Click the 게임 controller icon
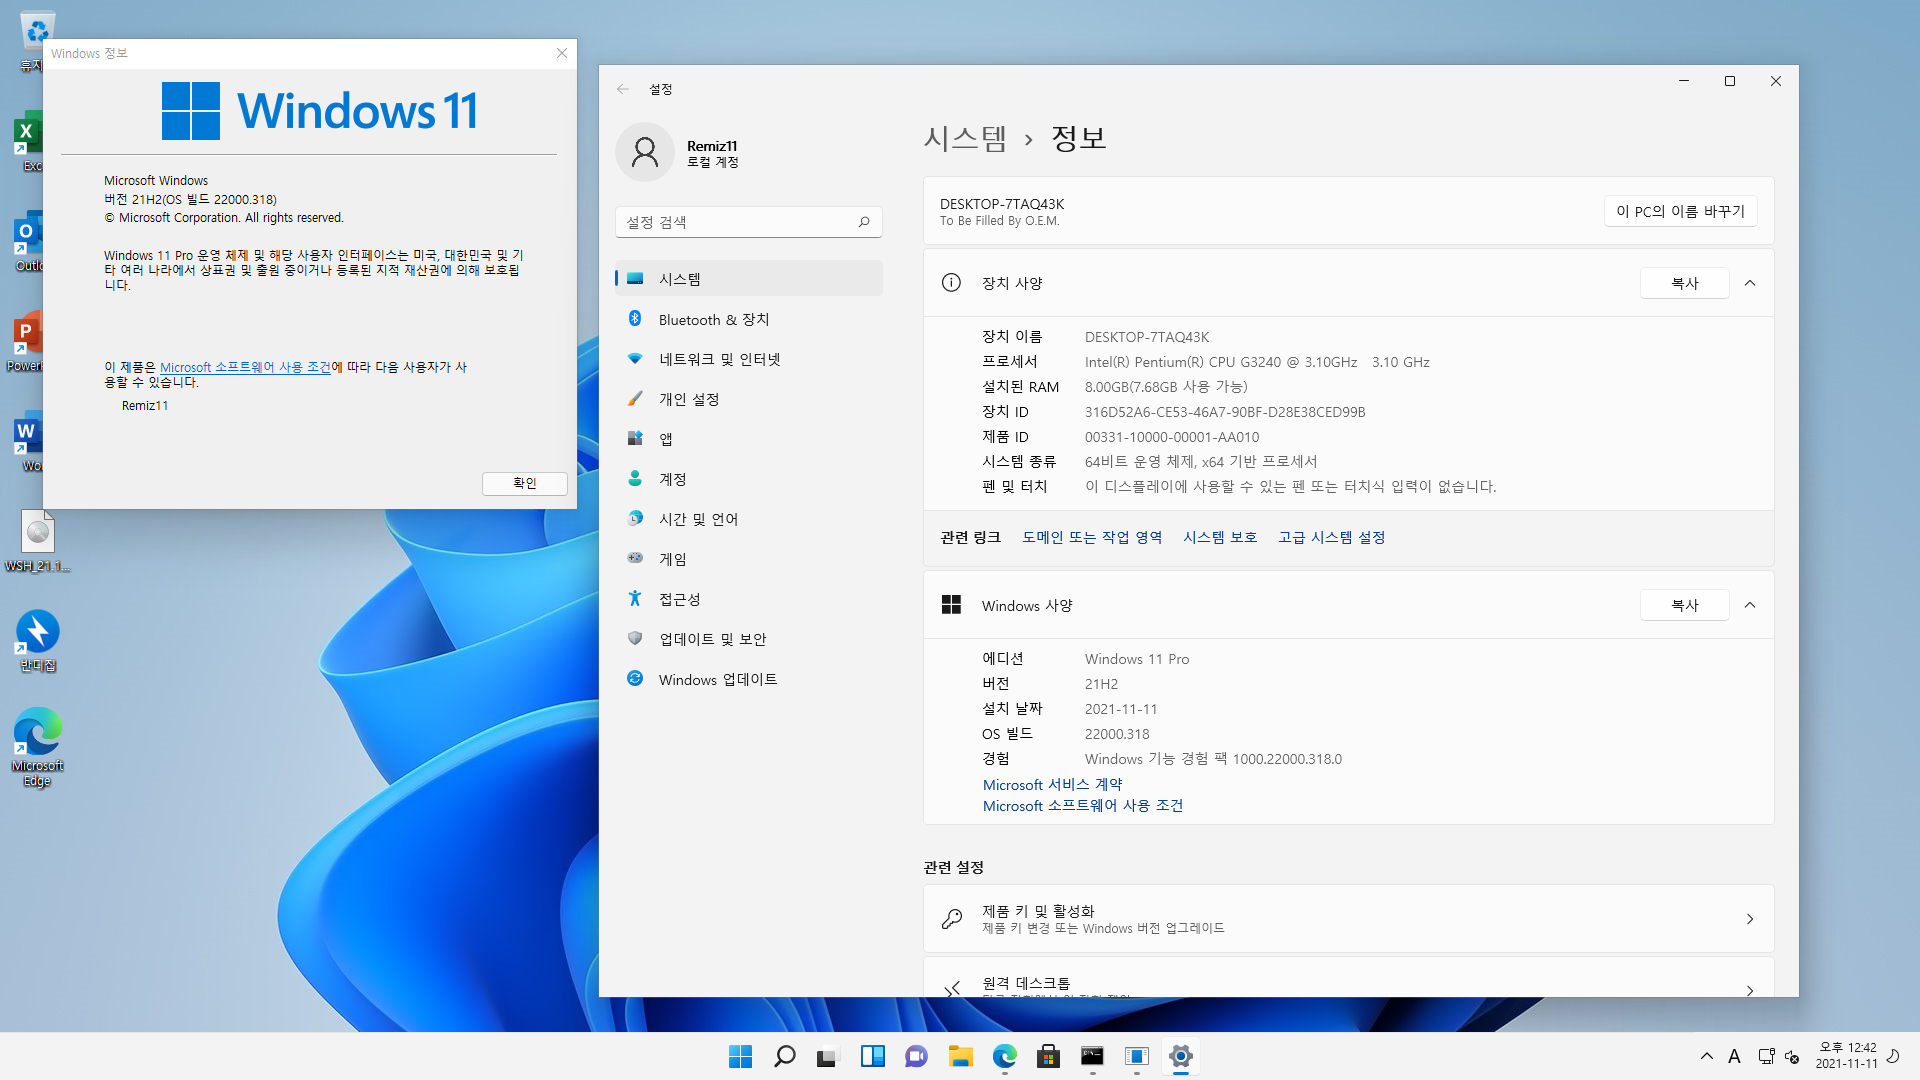Image resolution: width=1920 pixels, height=1080 pixels. pos(635,558)
